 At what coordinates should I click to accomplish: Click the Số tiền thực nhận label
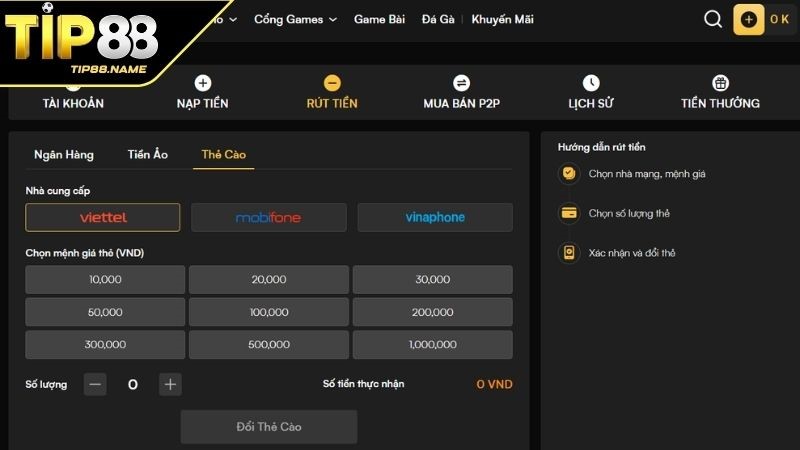pos(363,384)
